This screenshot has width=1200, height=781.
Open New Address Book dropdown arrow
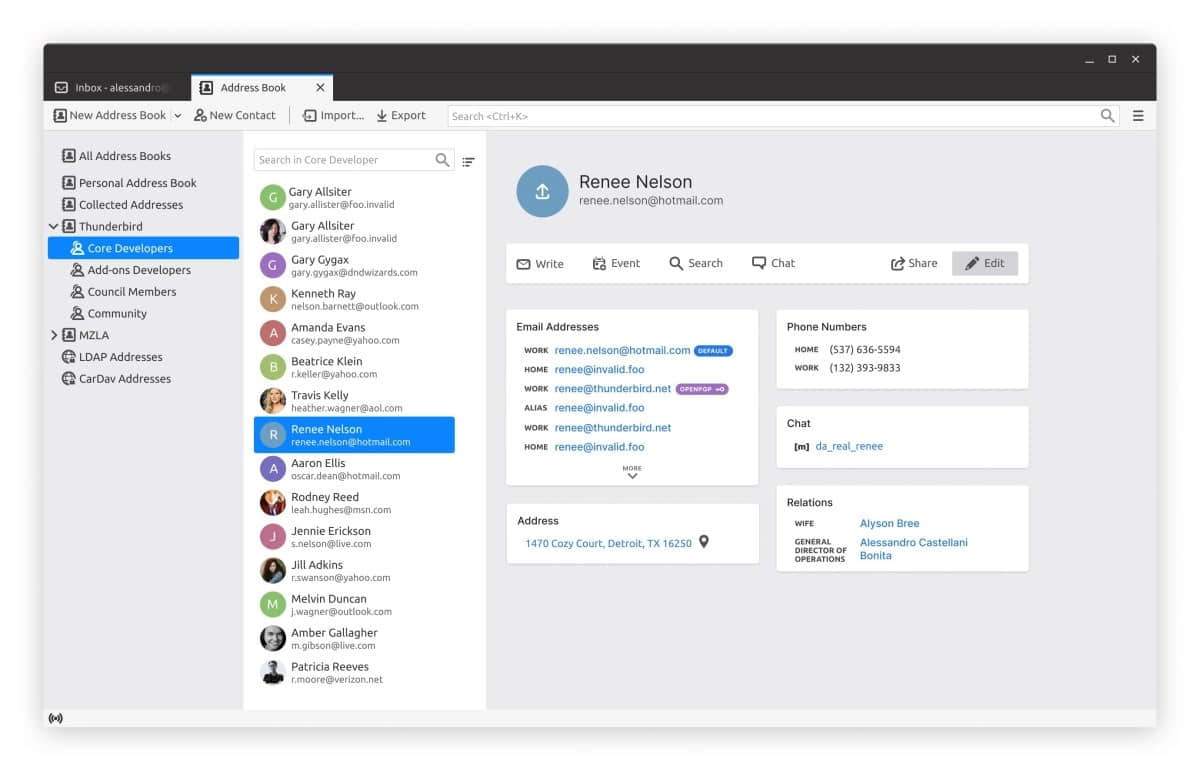point(178,116)
